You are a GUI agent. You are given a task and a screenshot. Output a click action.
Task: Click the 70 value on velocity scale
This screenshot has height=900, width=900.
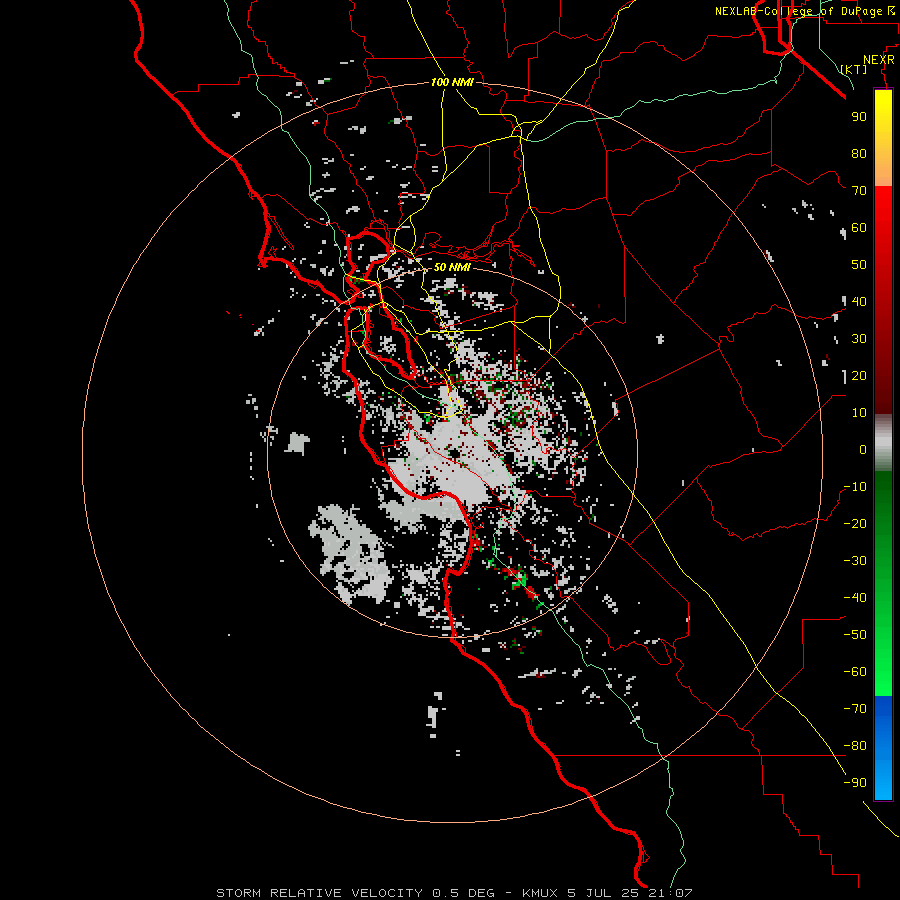pyautogui.click(x=859, y=191)
